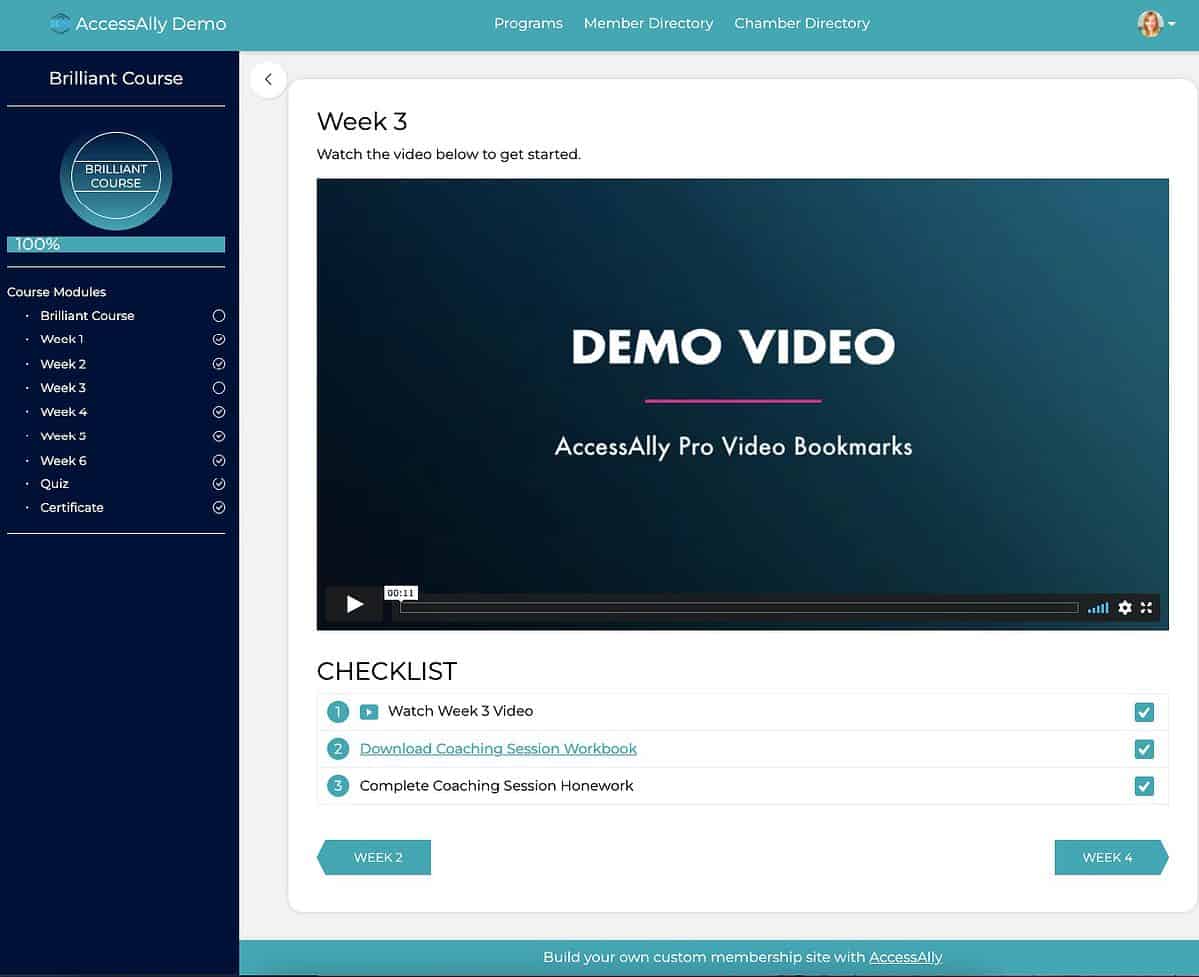Viewport: 1199px width, 977px height.
Task: Collapse the sidebar with the chevron button
Action: [x=268, y=79]
